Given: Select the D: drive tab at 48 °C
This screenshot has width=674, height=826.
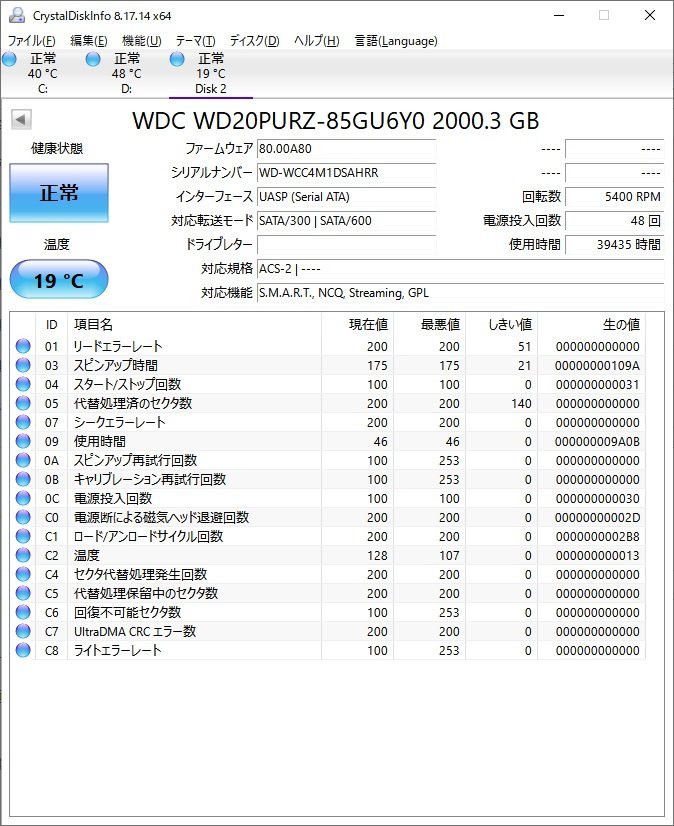Looking at the screenshot, I should (126, 74).
